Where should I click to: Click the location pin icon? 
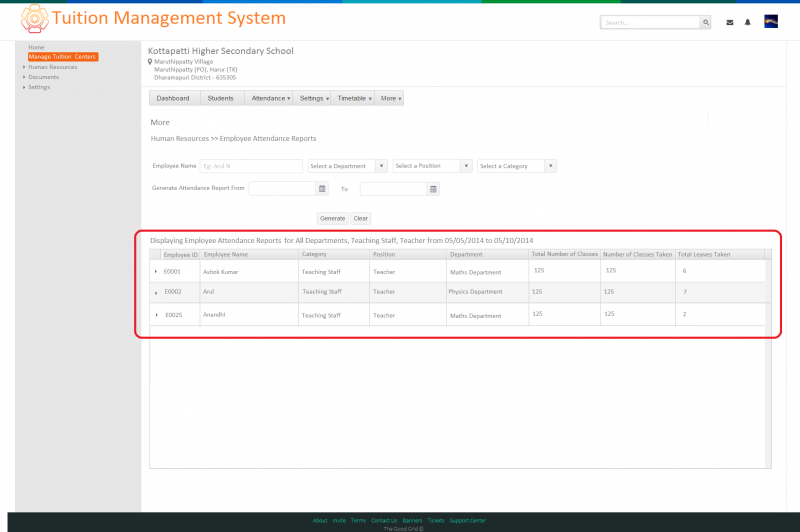point(150,62)
